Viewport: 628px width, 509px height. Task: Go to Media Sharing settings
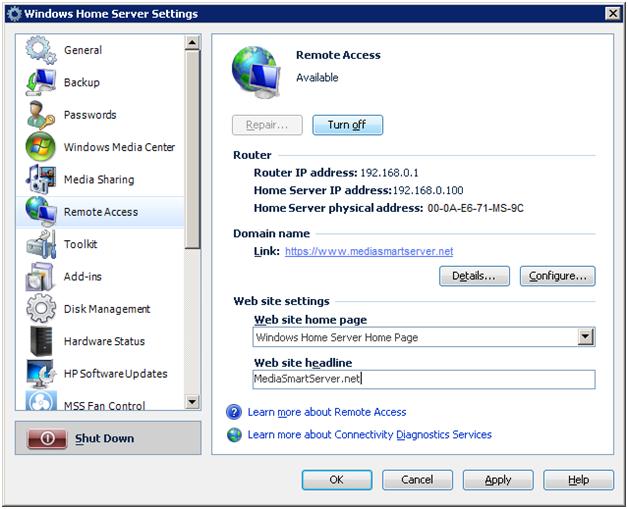pos(99,179)
